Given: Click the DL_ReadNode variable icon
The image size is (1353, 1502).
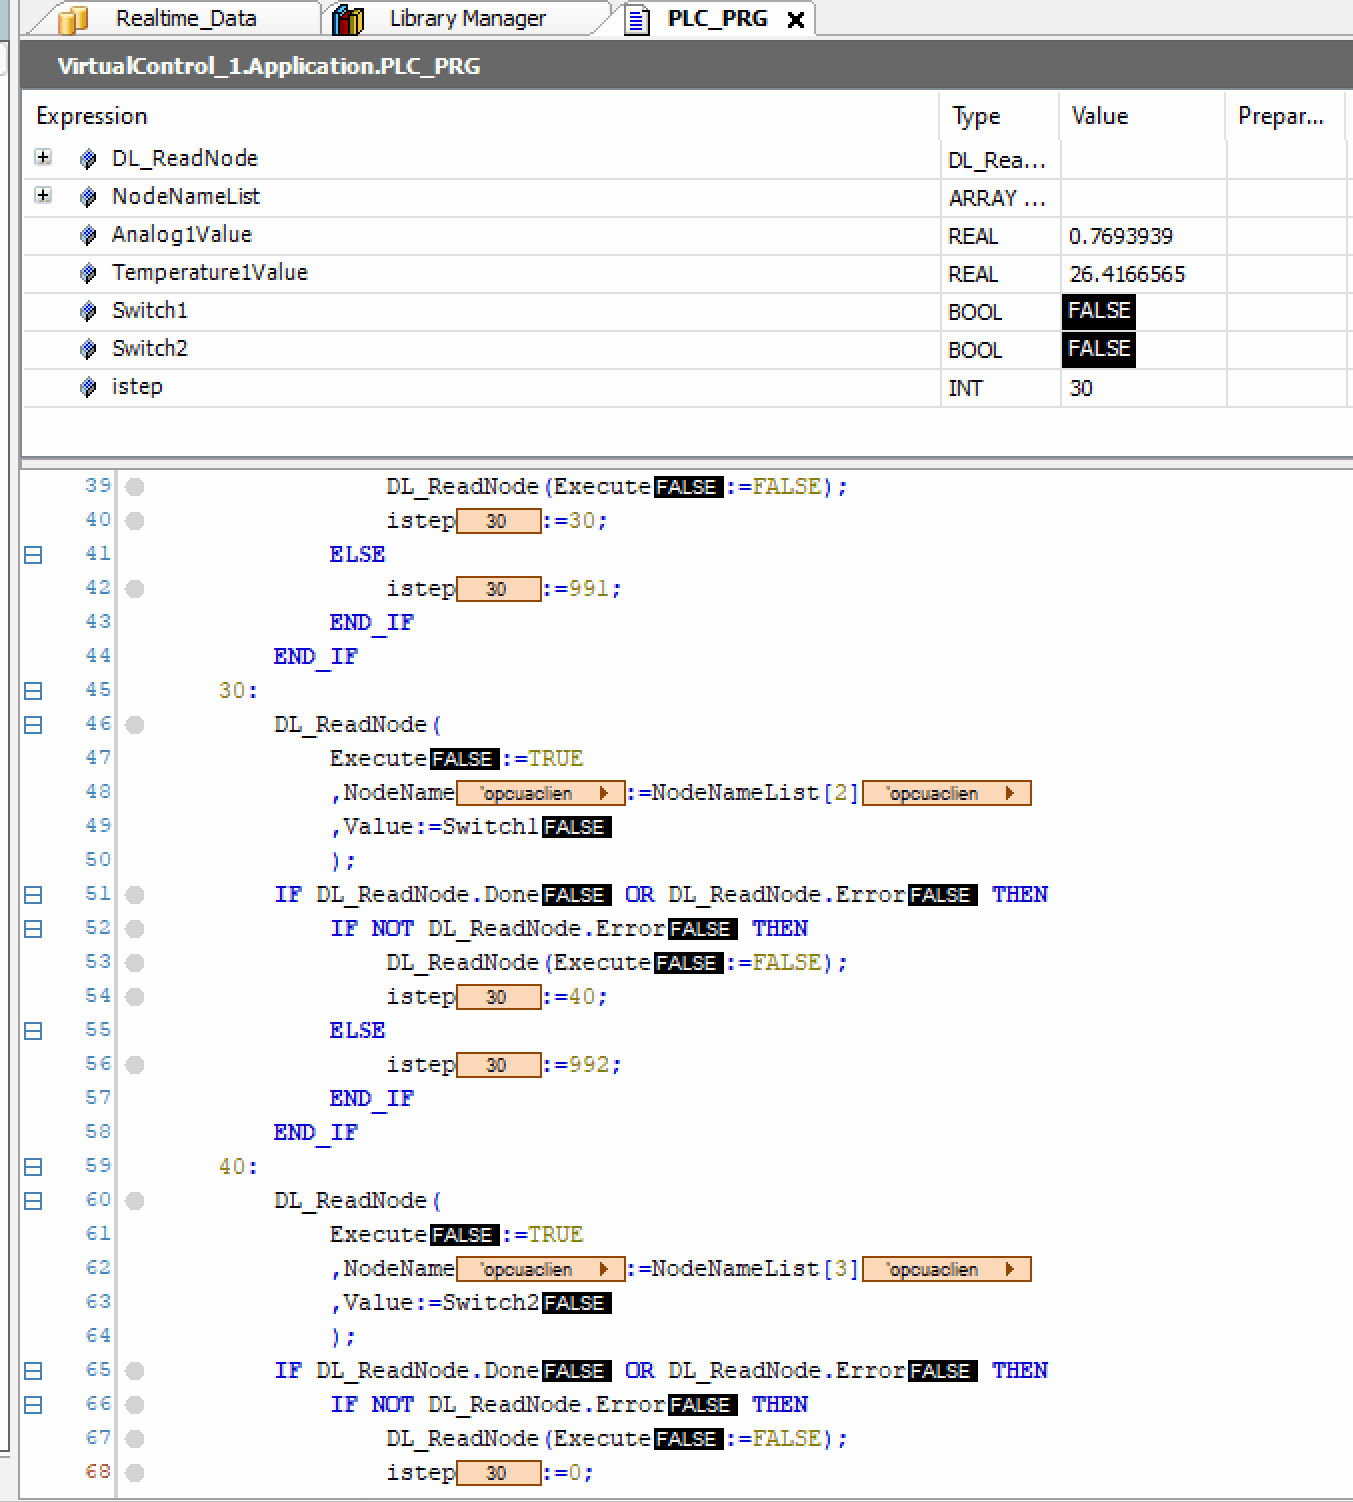Looking at the screenshot, I should 88,159.
